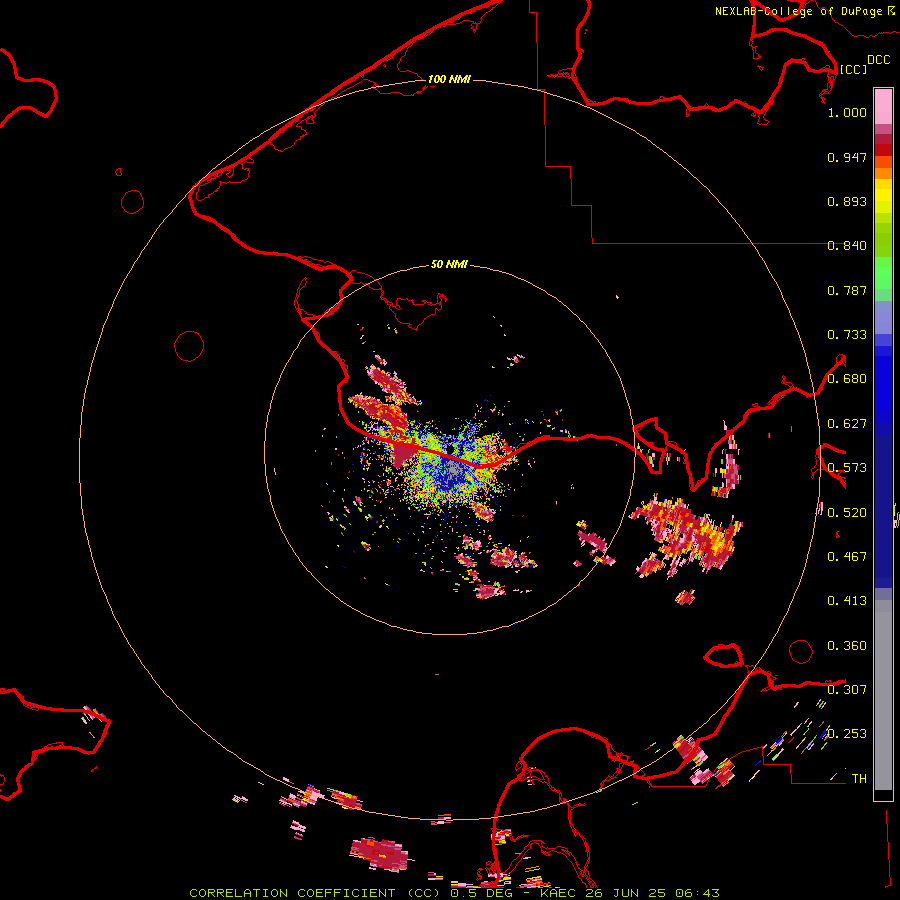Select the 0.253 scale value
Viewport: 900px width, 900px height.
click(x=847, y=734)
